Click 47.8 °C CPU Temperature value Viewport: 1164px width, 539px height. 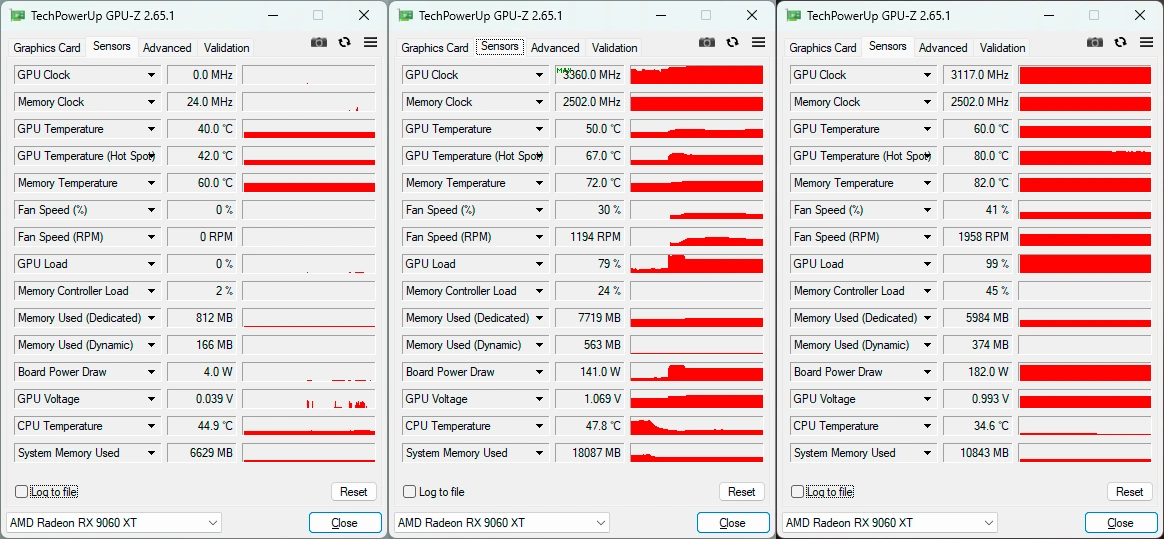(x=588, y=426)
